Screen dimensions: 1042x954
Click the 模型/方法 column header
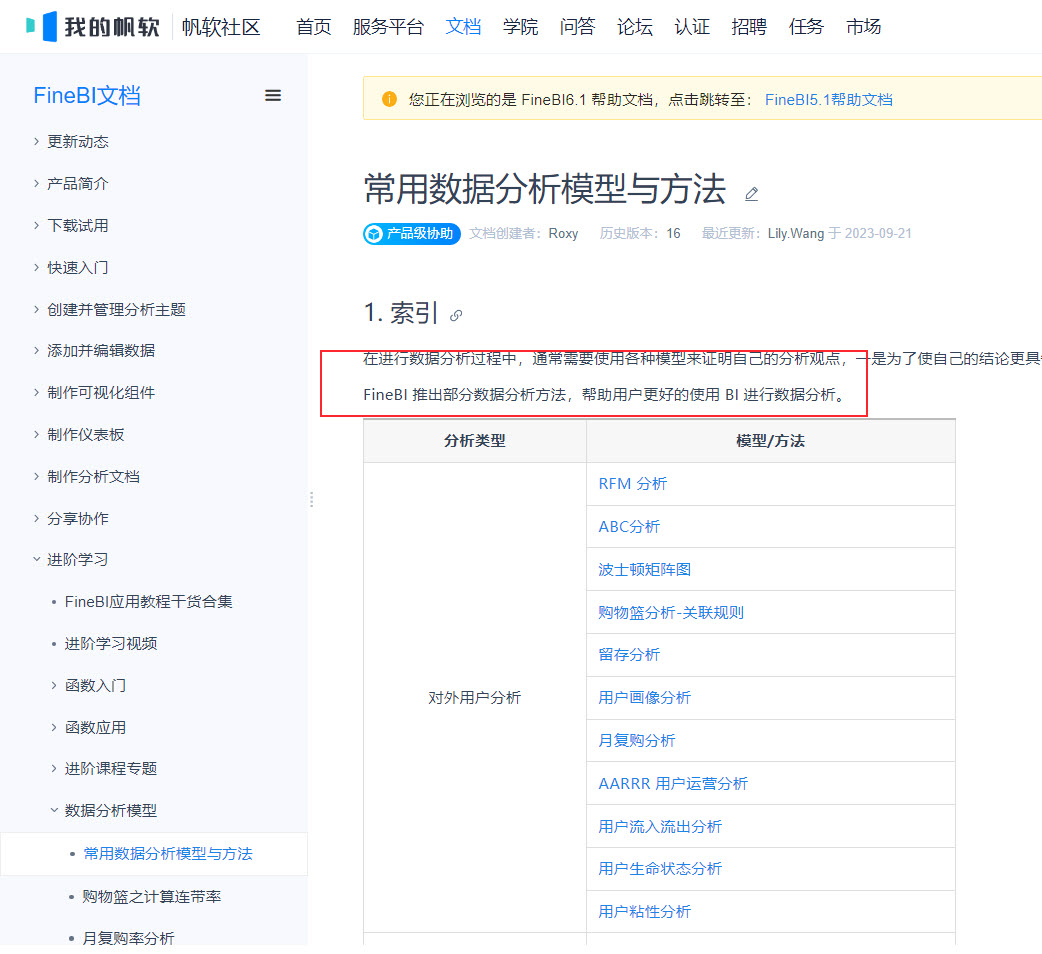(770, 440)
